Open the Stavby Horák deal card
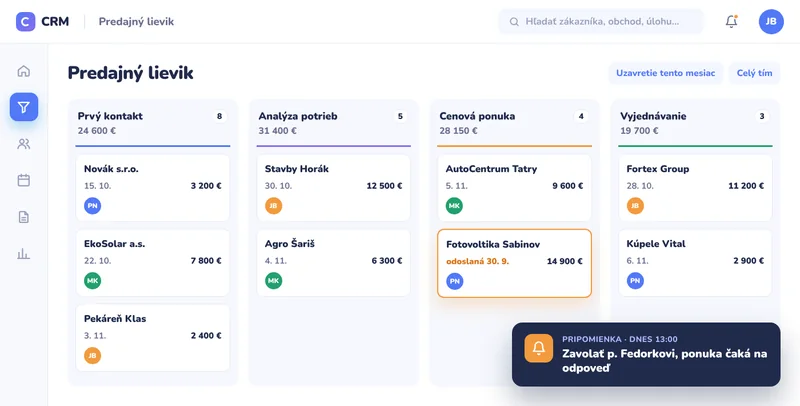 [334, 188]
